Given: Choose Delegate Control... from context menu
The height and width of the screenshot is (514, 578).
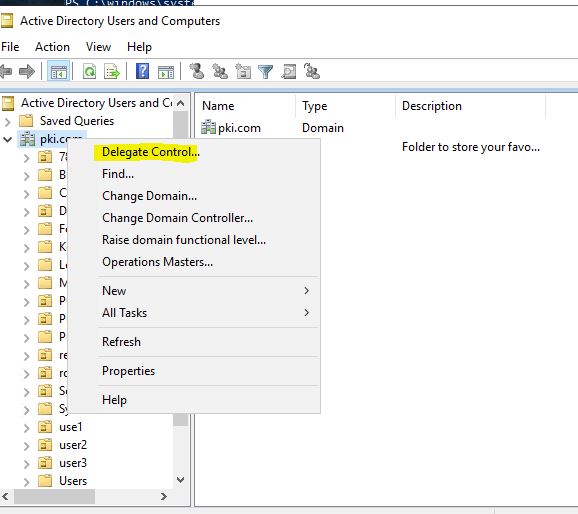Looking at the screenshot, I should pos(151,152).
